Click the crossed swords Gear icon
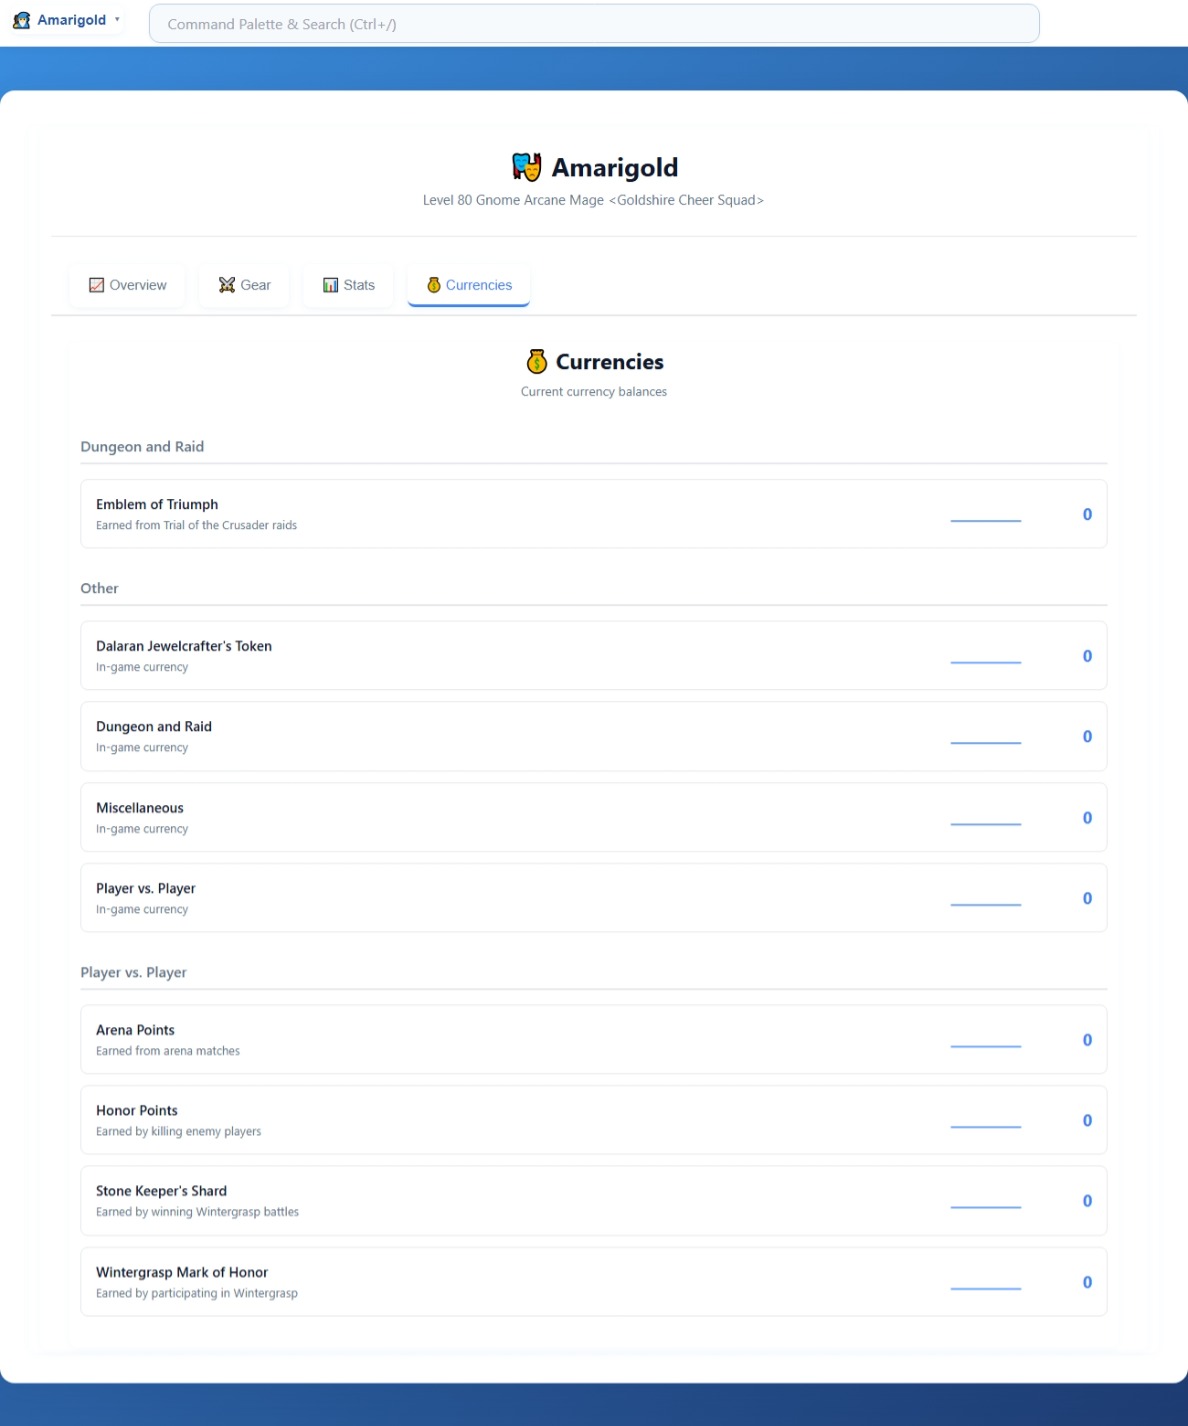This screenshot has width=1188, height=1426. pyautogui.click(x=227, y=285)
